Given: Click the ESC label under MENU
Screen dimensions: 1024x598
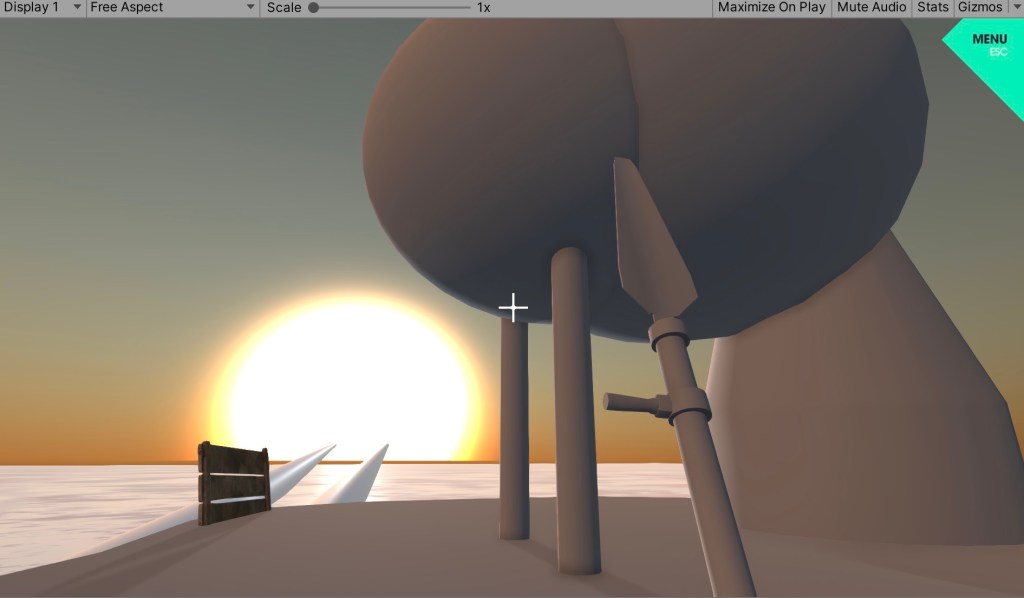Looking at the screenshot, I should pos(998,52).
